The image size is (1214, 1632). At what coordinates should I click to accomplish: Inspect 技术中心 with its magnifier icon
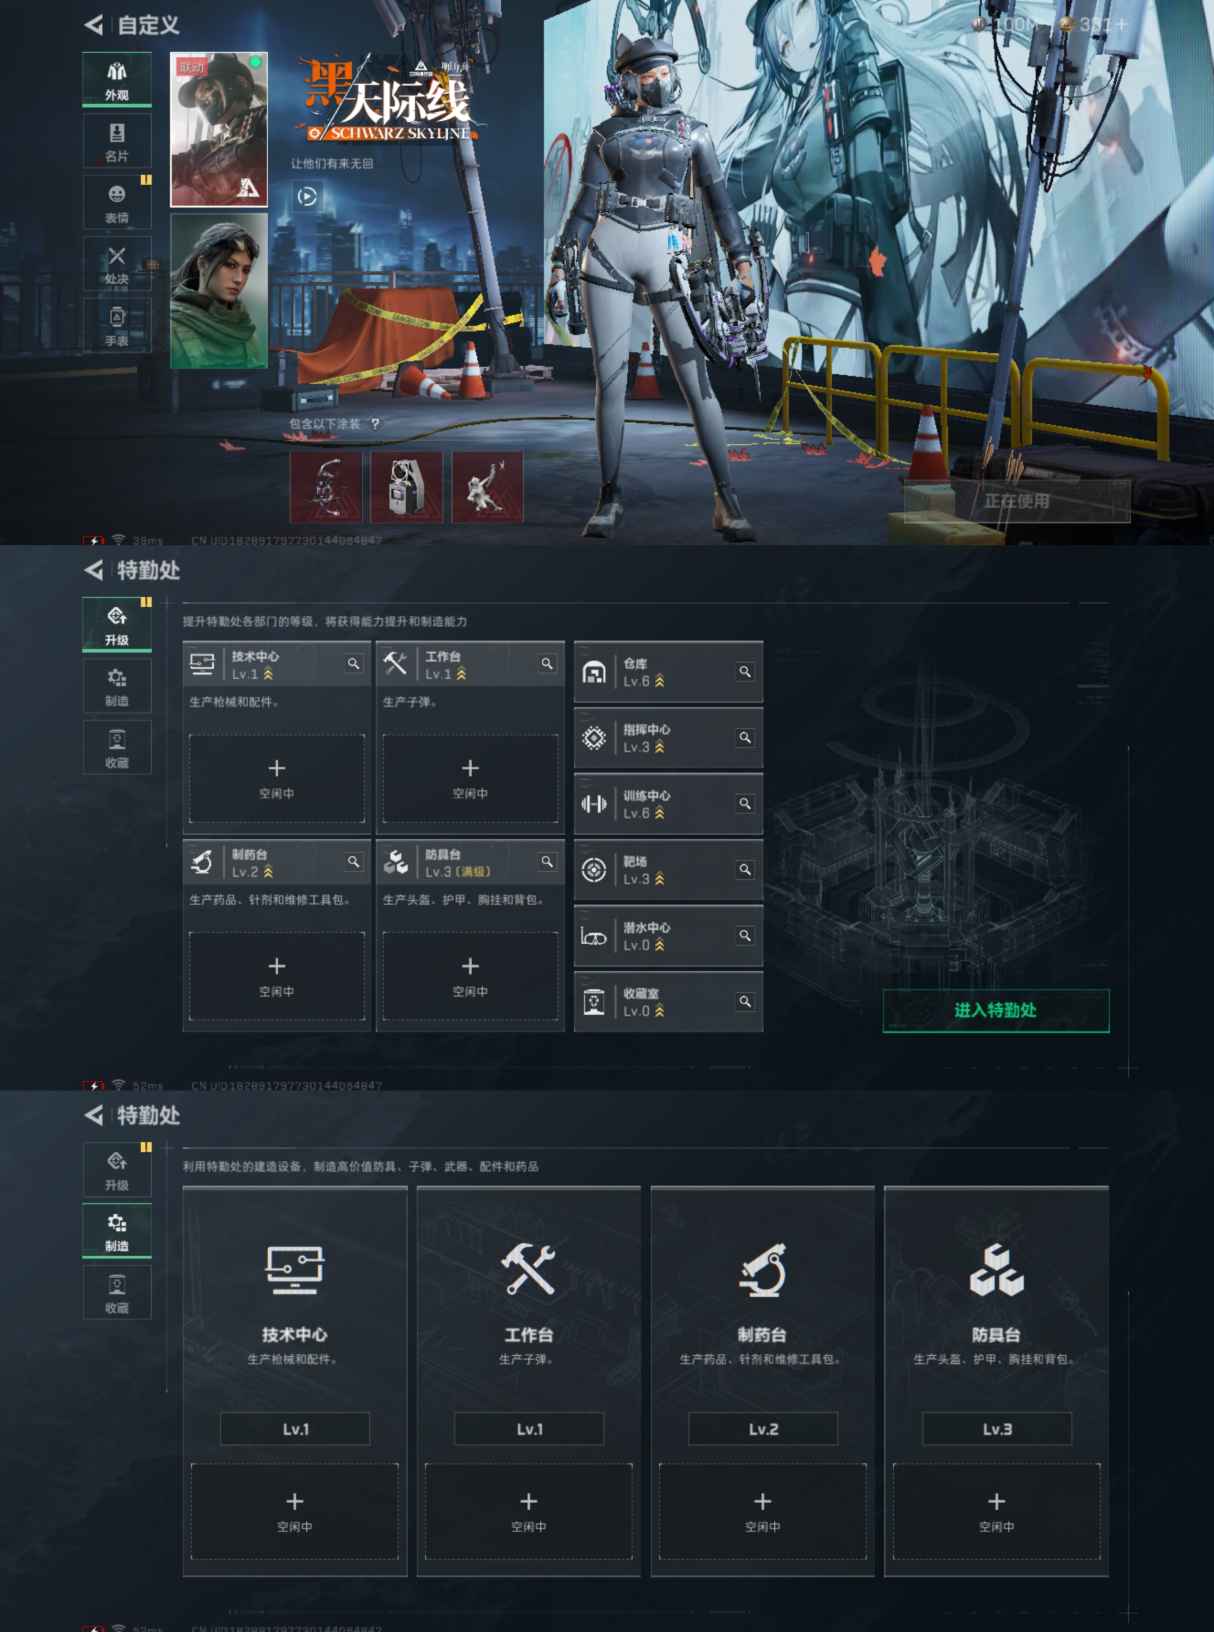[x=354, y=663]
